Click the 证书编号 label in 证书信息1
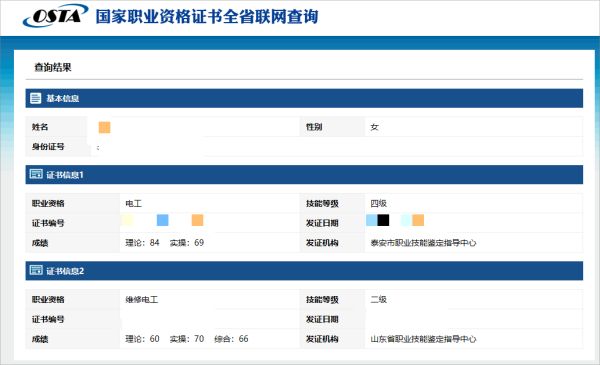This screenshot has width=600, height=365. click(48, 223)
